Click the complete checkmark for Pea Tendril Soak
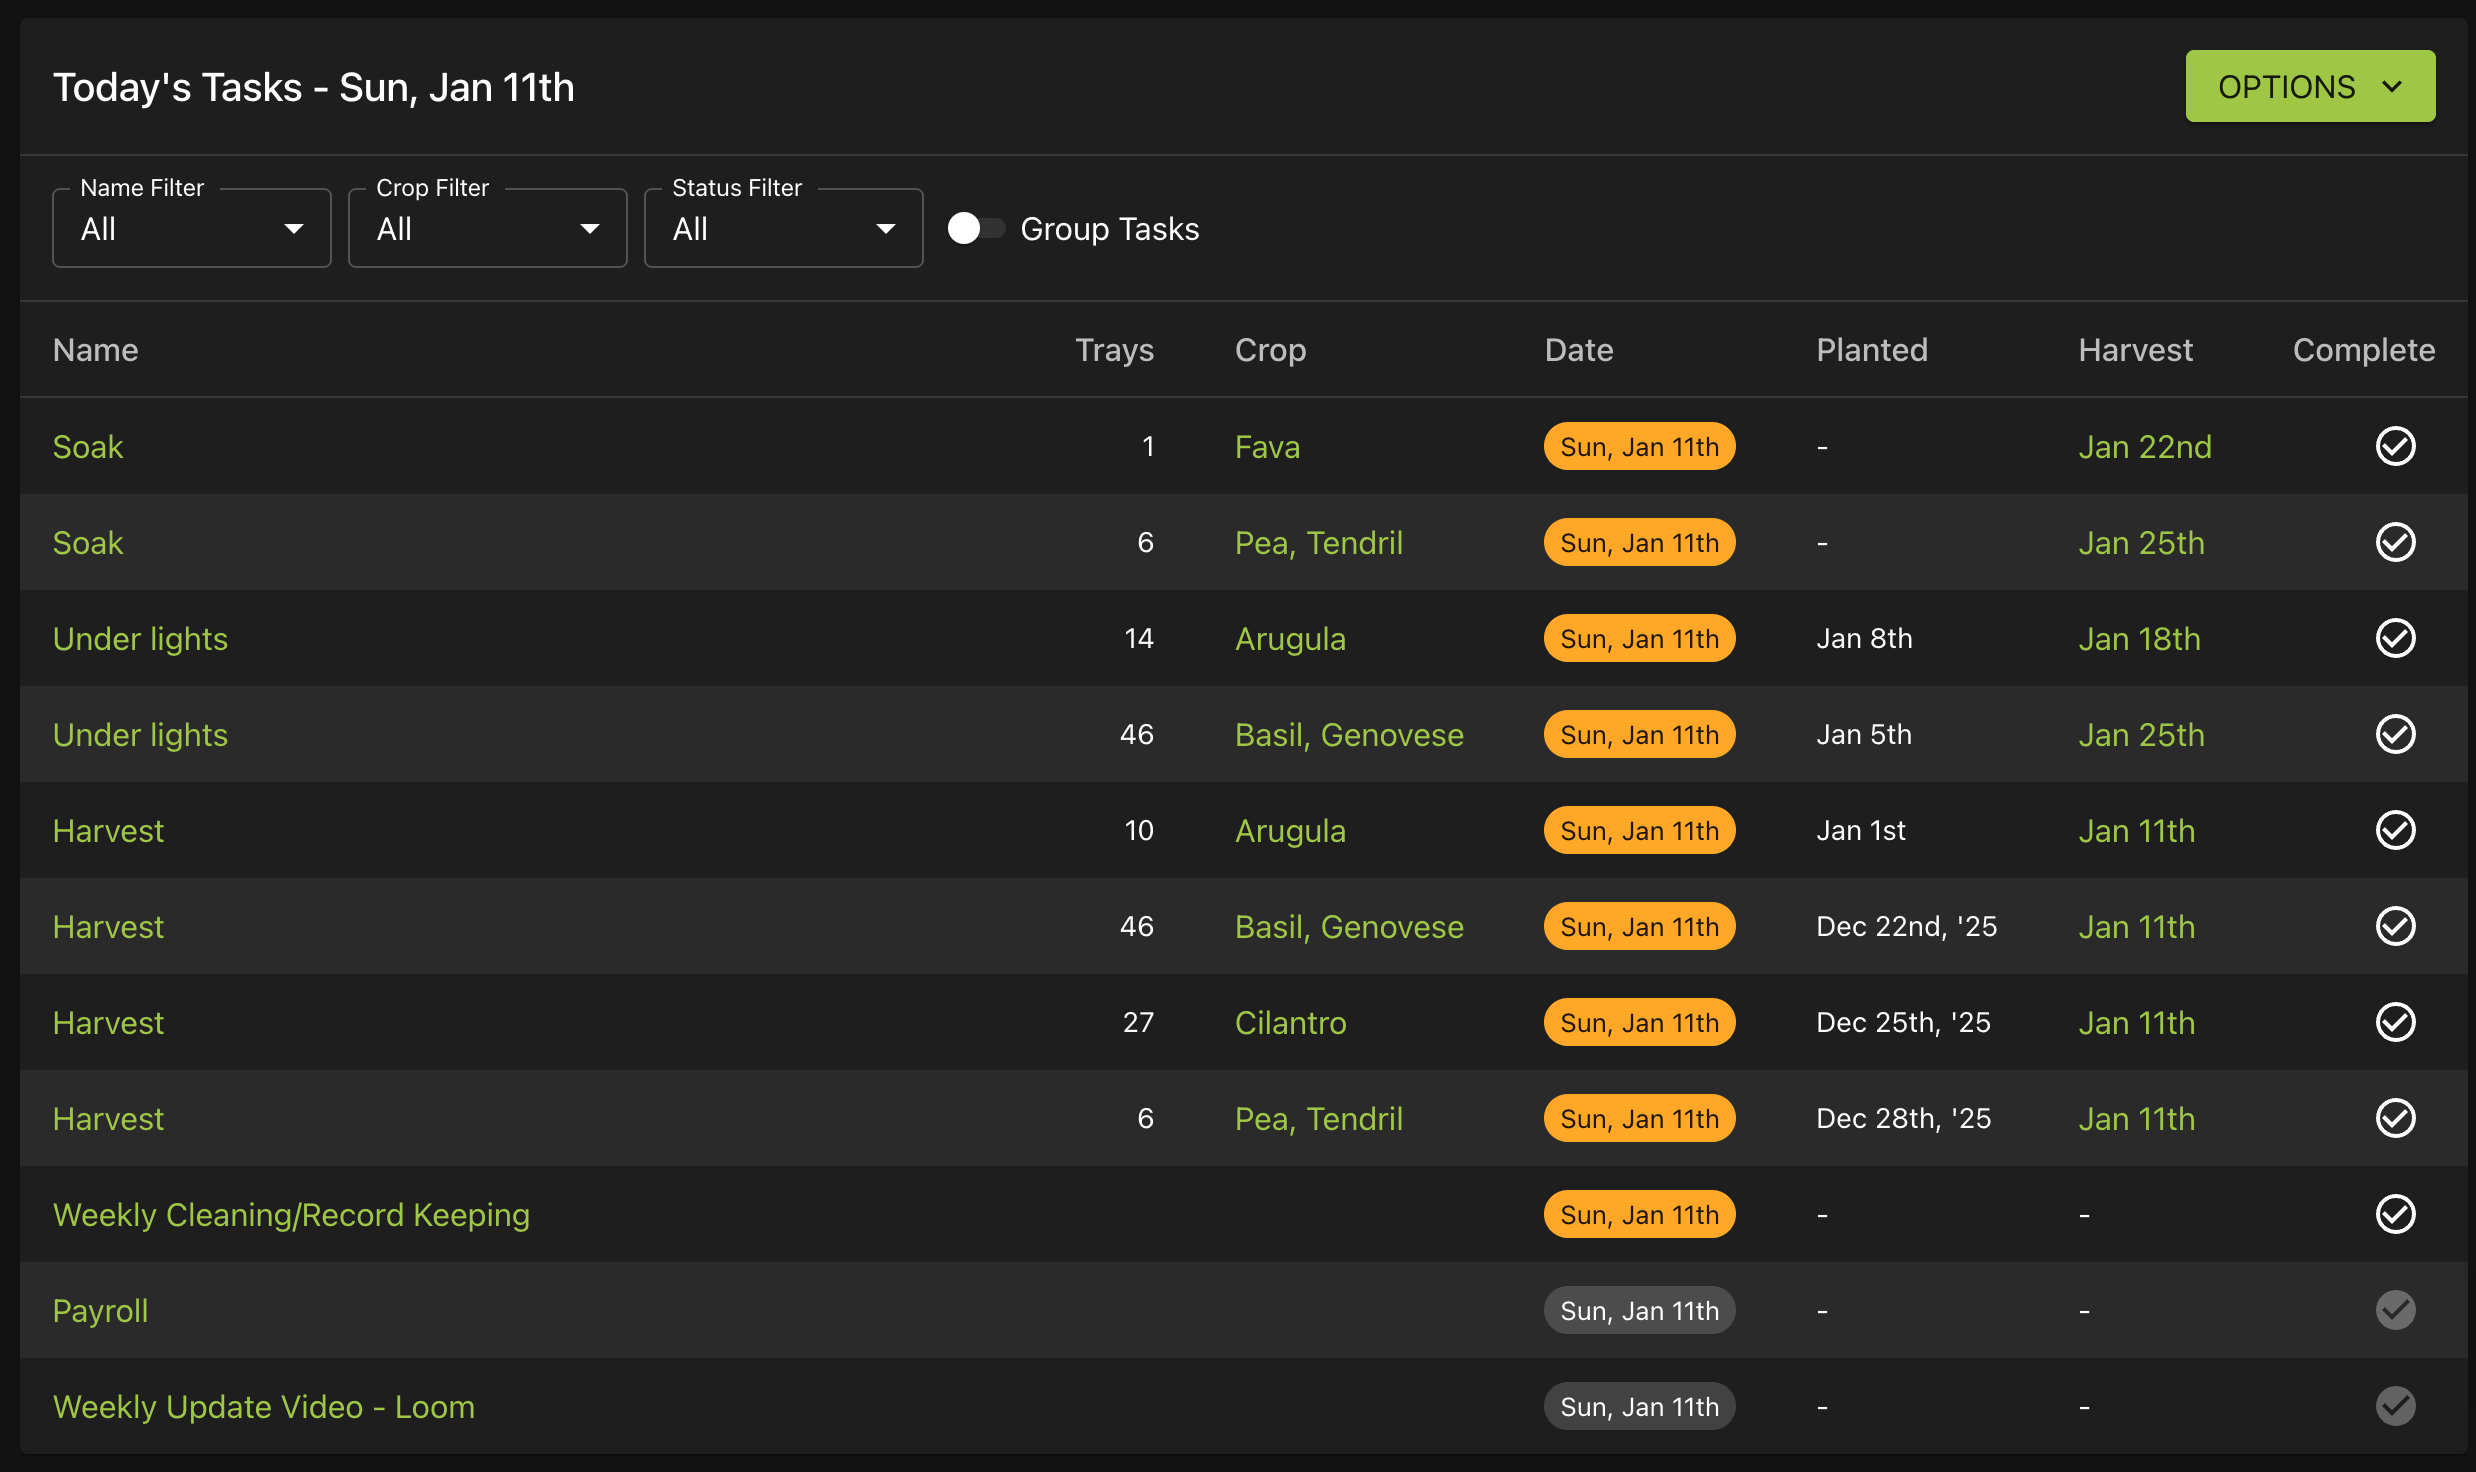 (2395, 542)
